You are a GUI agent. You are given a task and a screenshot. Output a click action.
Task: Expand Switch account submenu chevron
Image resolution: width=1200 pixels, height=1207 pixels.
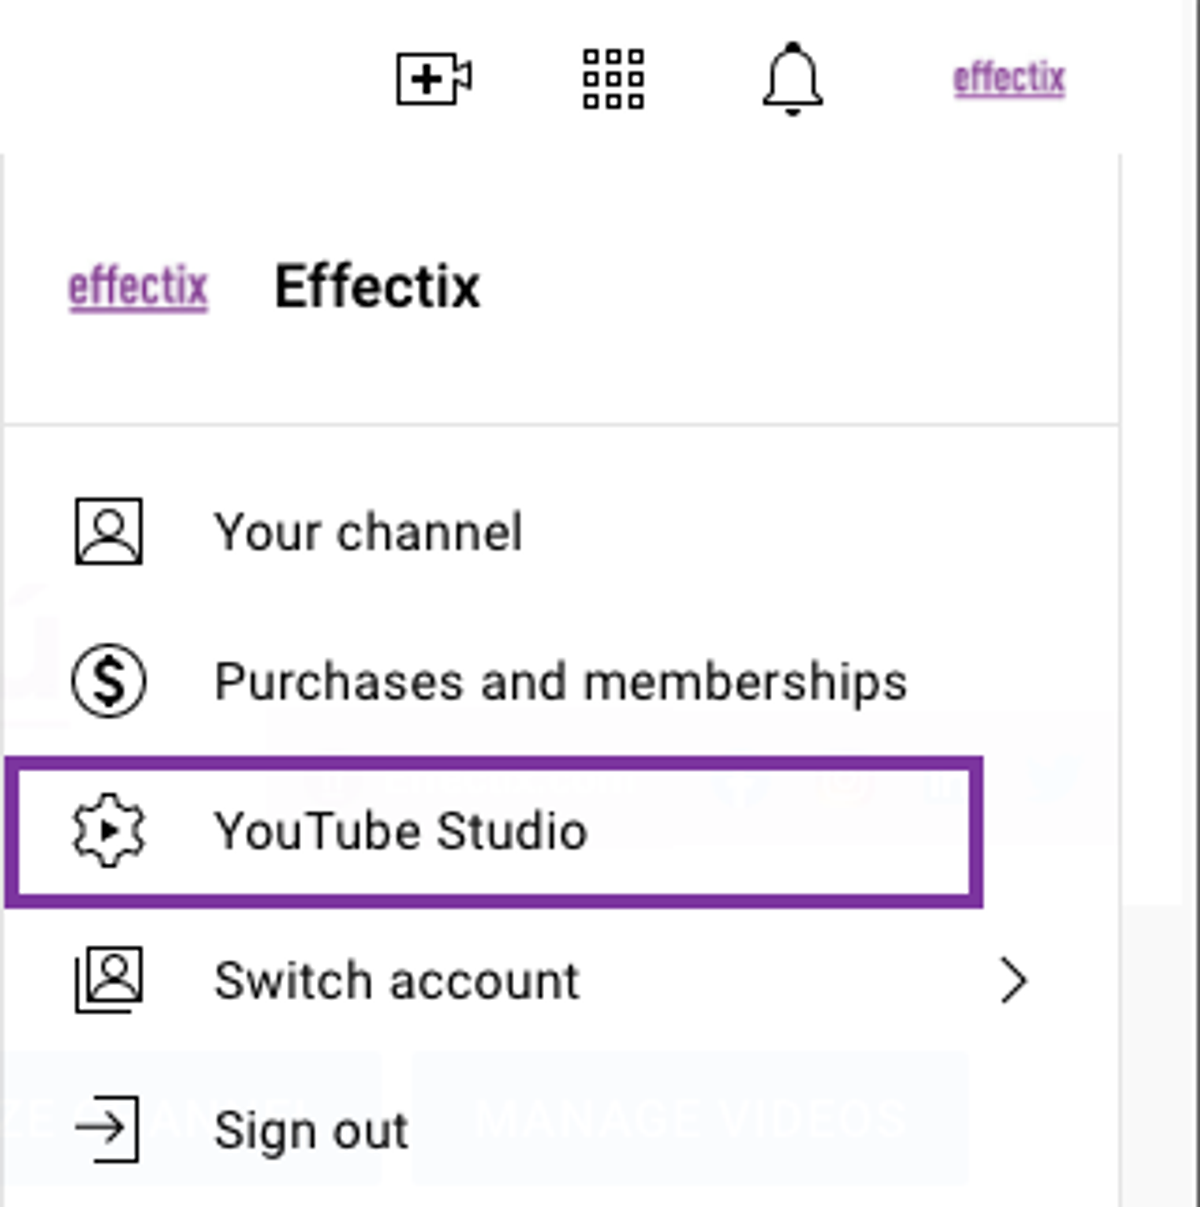[1014, 980]
